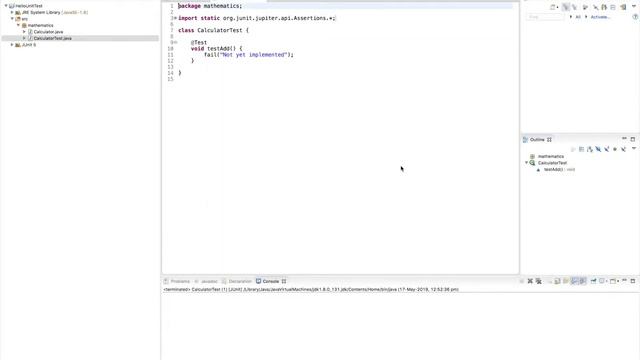Open the Outline view menu arrow
Image resolution: width=640 pixels, height=360 pixels.
(x=634, y=149)
